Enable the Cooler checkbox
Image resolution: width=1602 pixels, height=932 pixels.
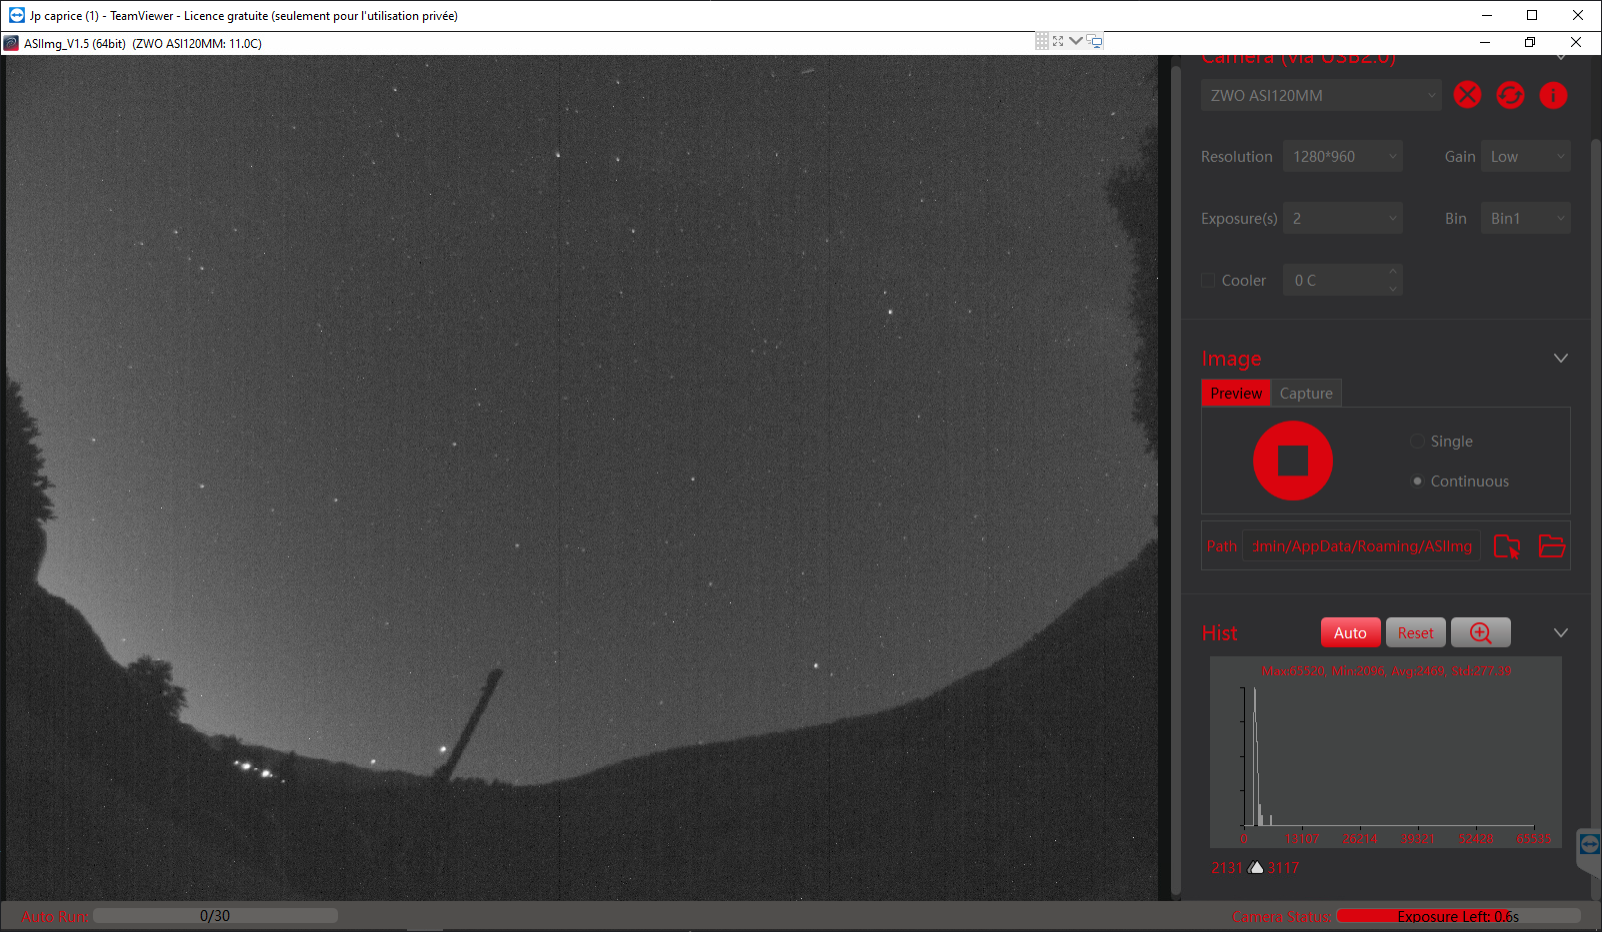(x=1208, y=281)
